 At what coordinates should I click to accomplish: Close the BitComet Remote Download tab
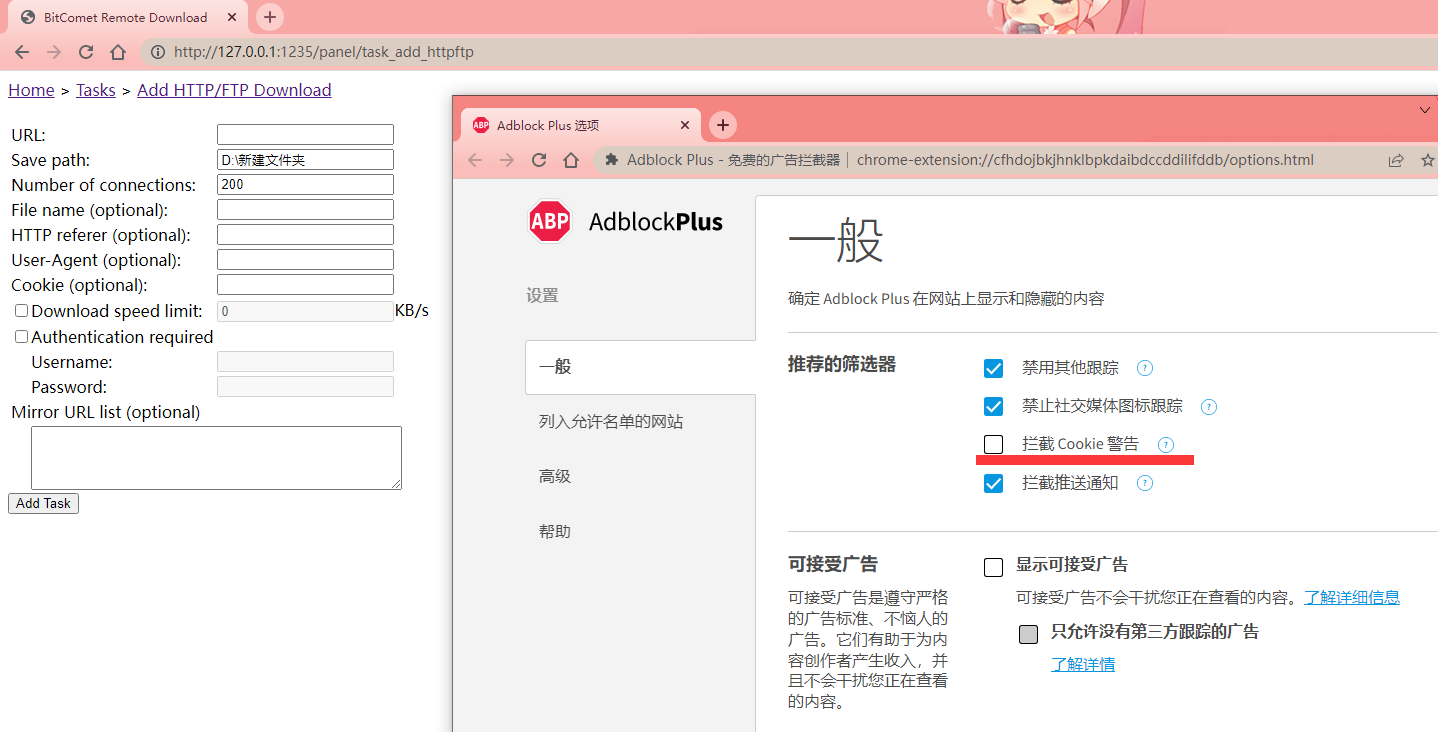[x=232, y=17]
